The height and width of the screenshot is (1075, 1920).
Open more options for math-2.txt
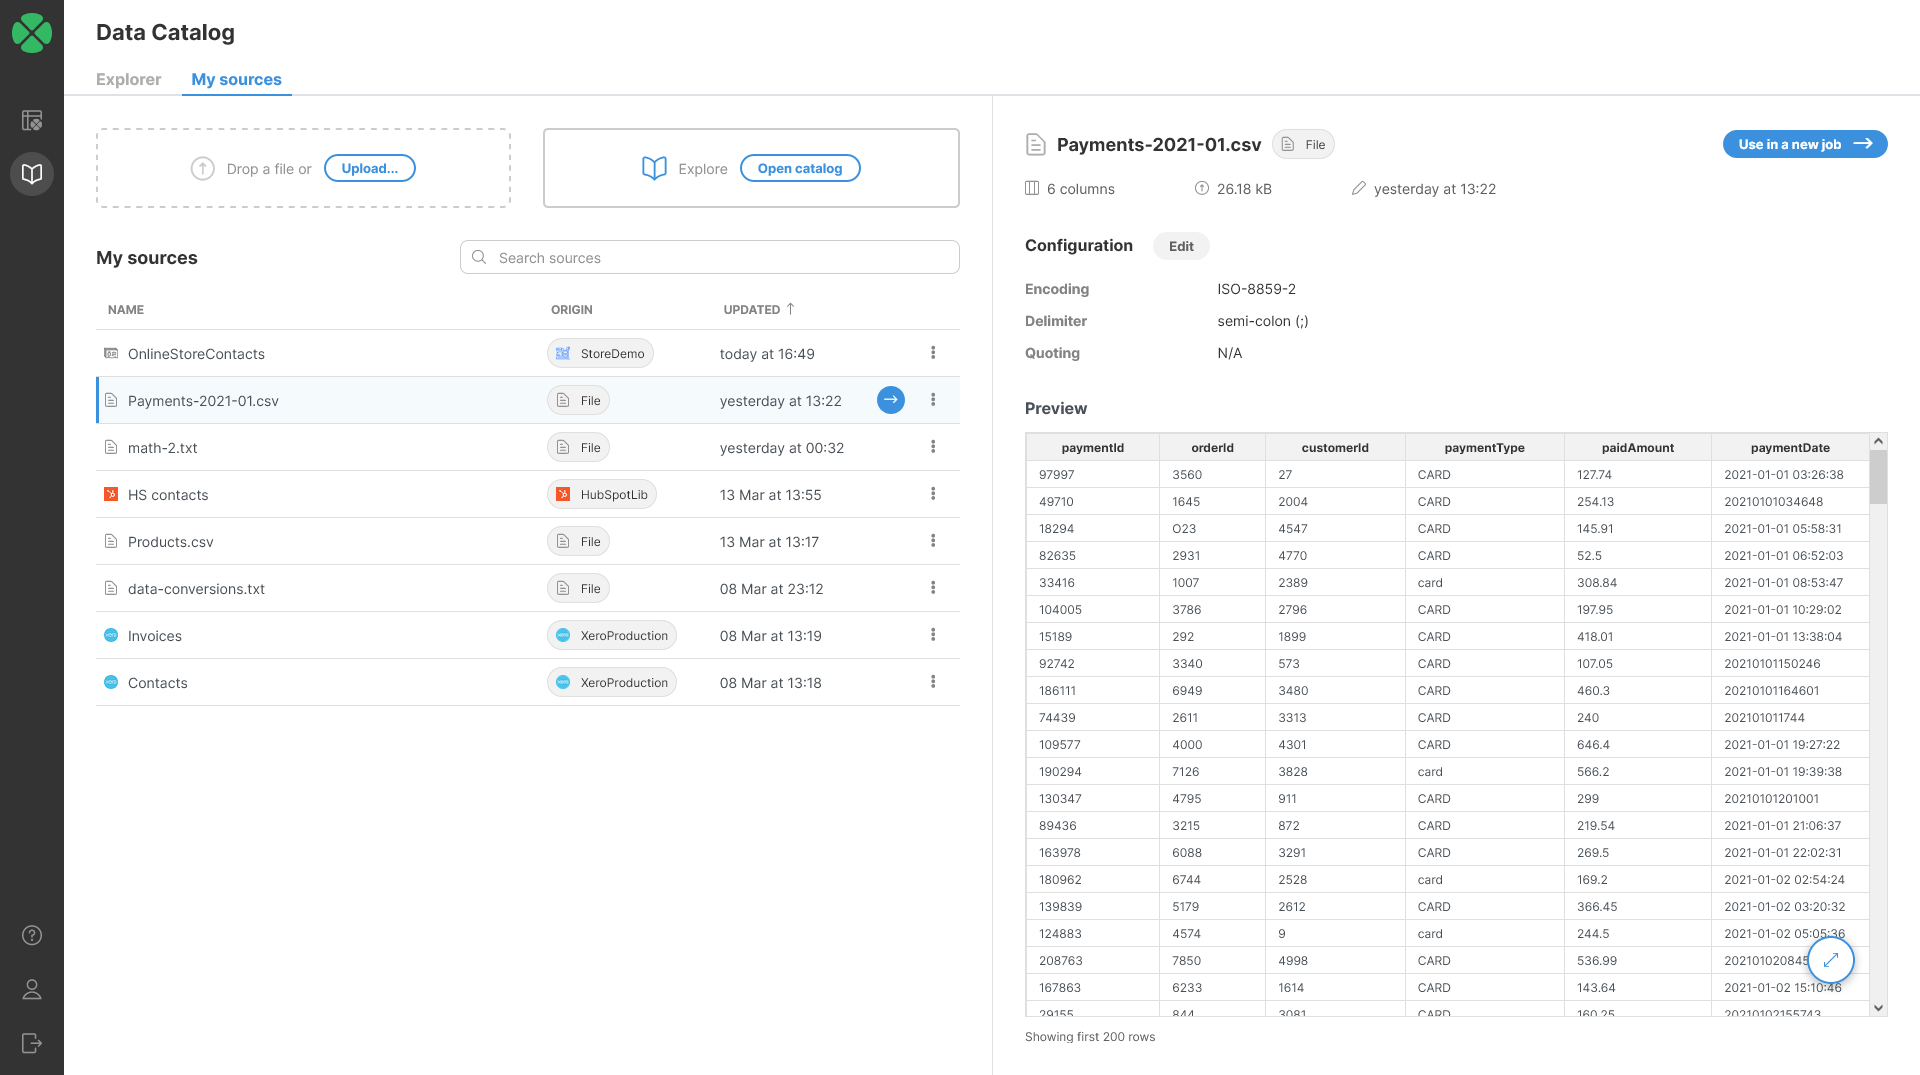pyautogui.click(x=933, y=447)
